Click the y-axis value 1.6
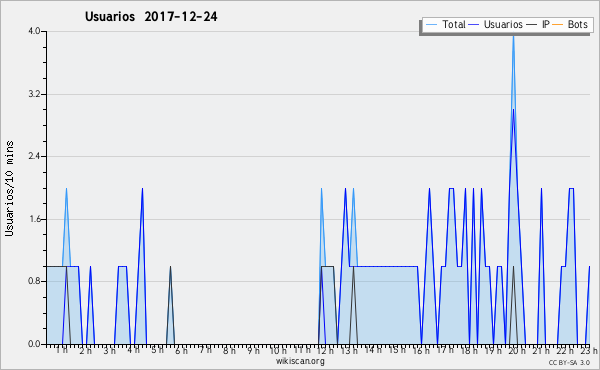 34,219
